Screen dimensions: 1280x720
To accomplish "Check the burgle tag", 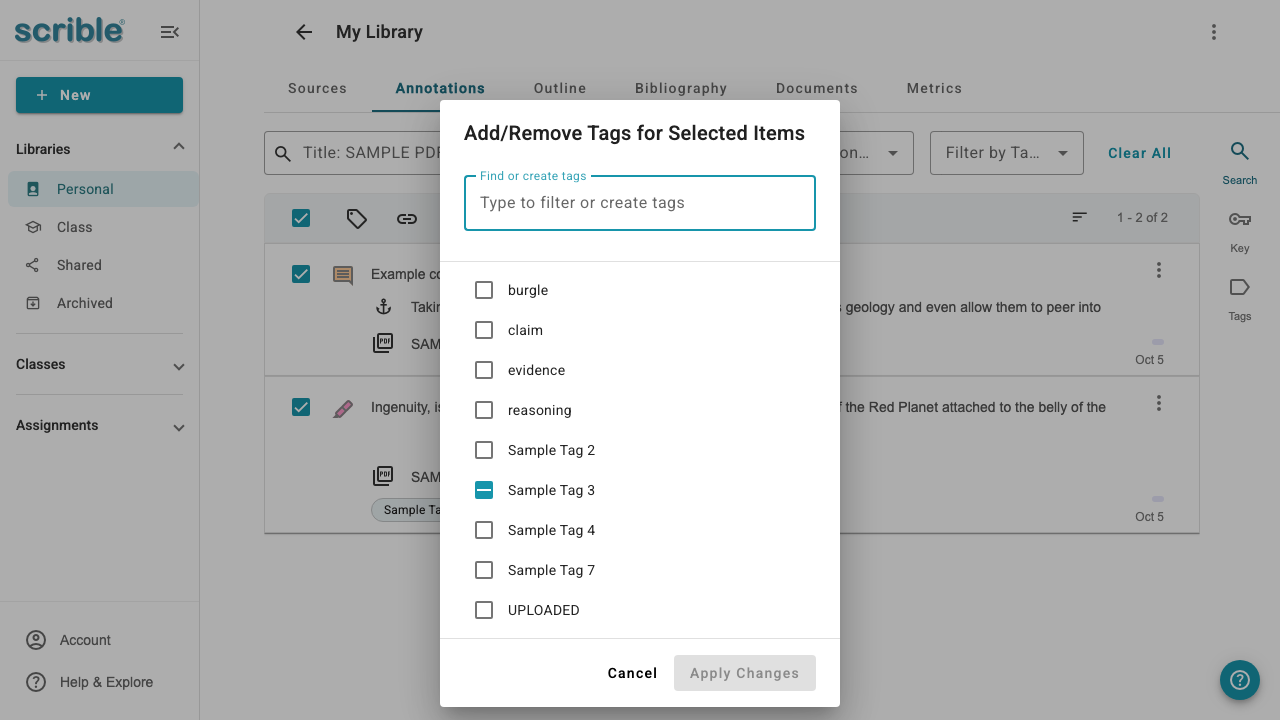I will click(x=484, y=290).
